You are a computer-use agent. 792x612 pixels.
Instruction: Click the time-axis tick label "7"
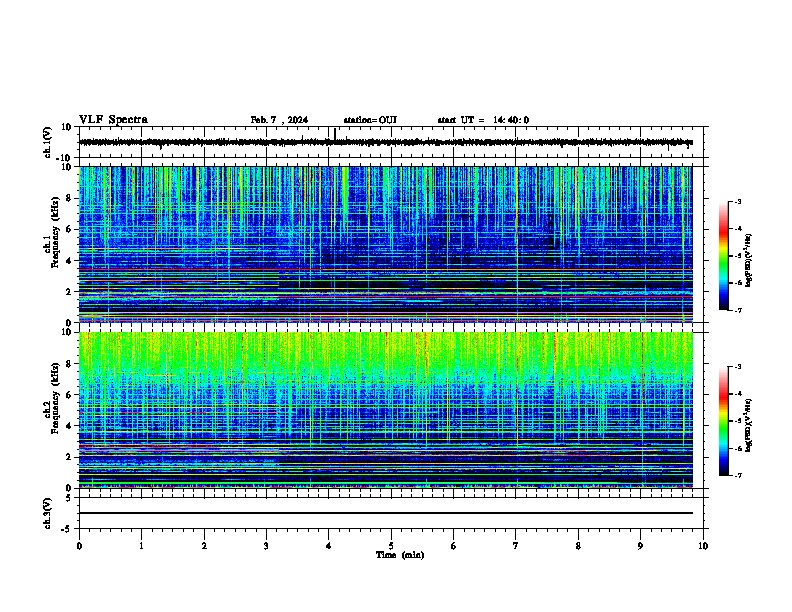click(516, 546)
